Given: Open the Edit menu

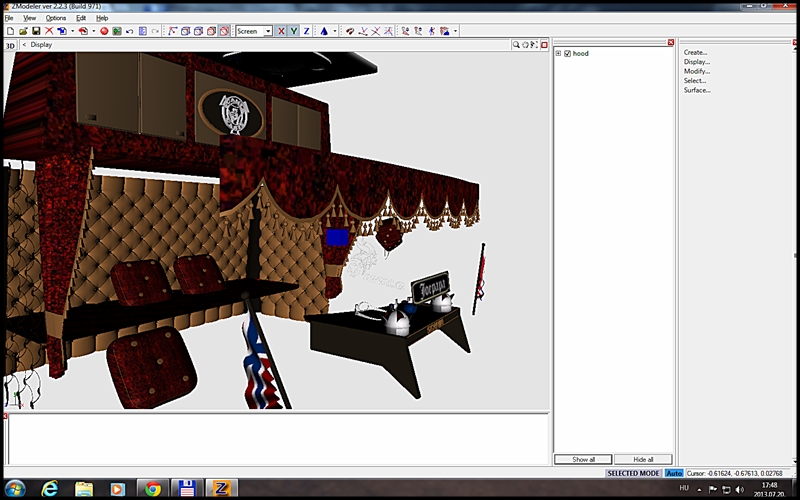Looking at the screenshot, I should [x=81, y=18].
